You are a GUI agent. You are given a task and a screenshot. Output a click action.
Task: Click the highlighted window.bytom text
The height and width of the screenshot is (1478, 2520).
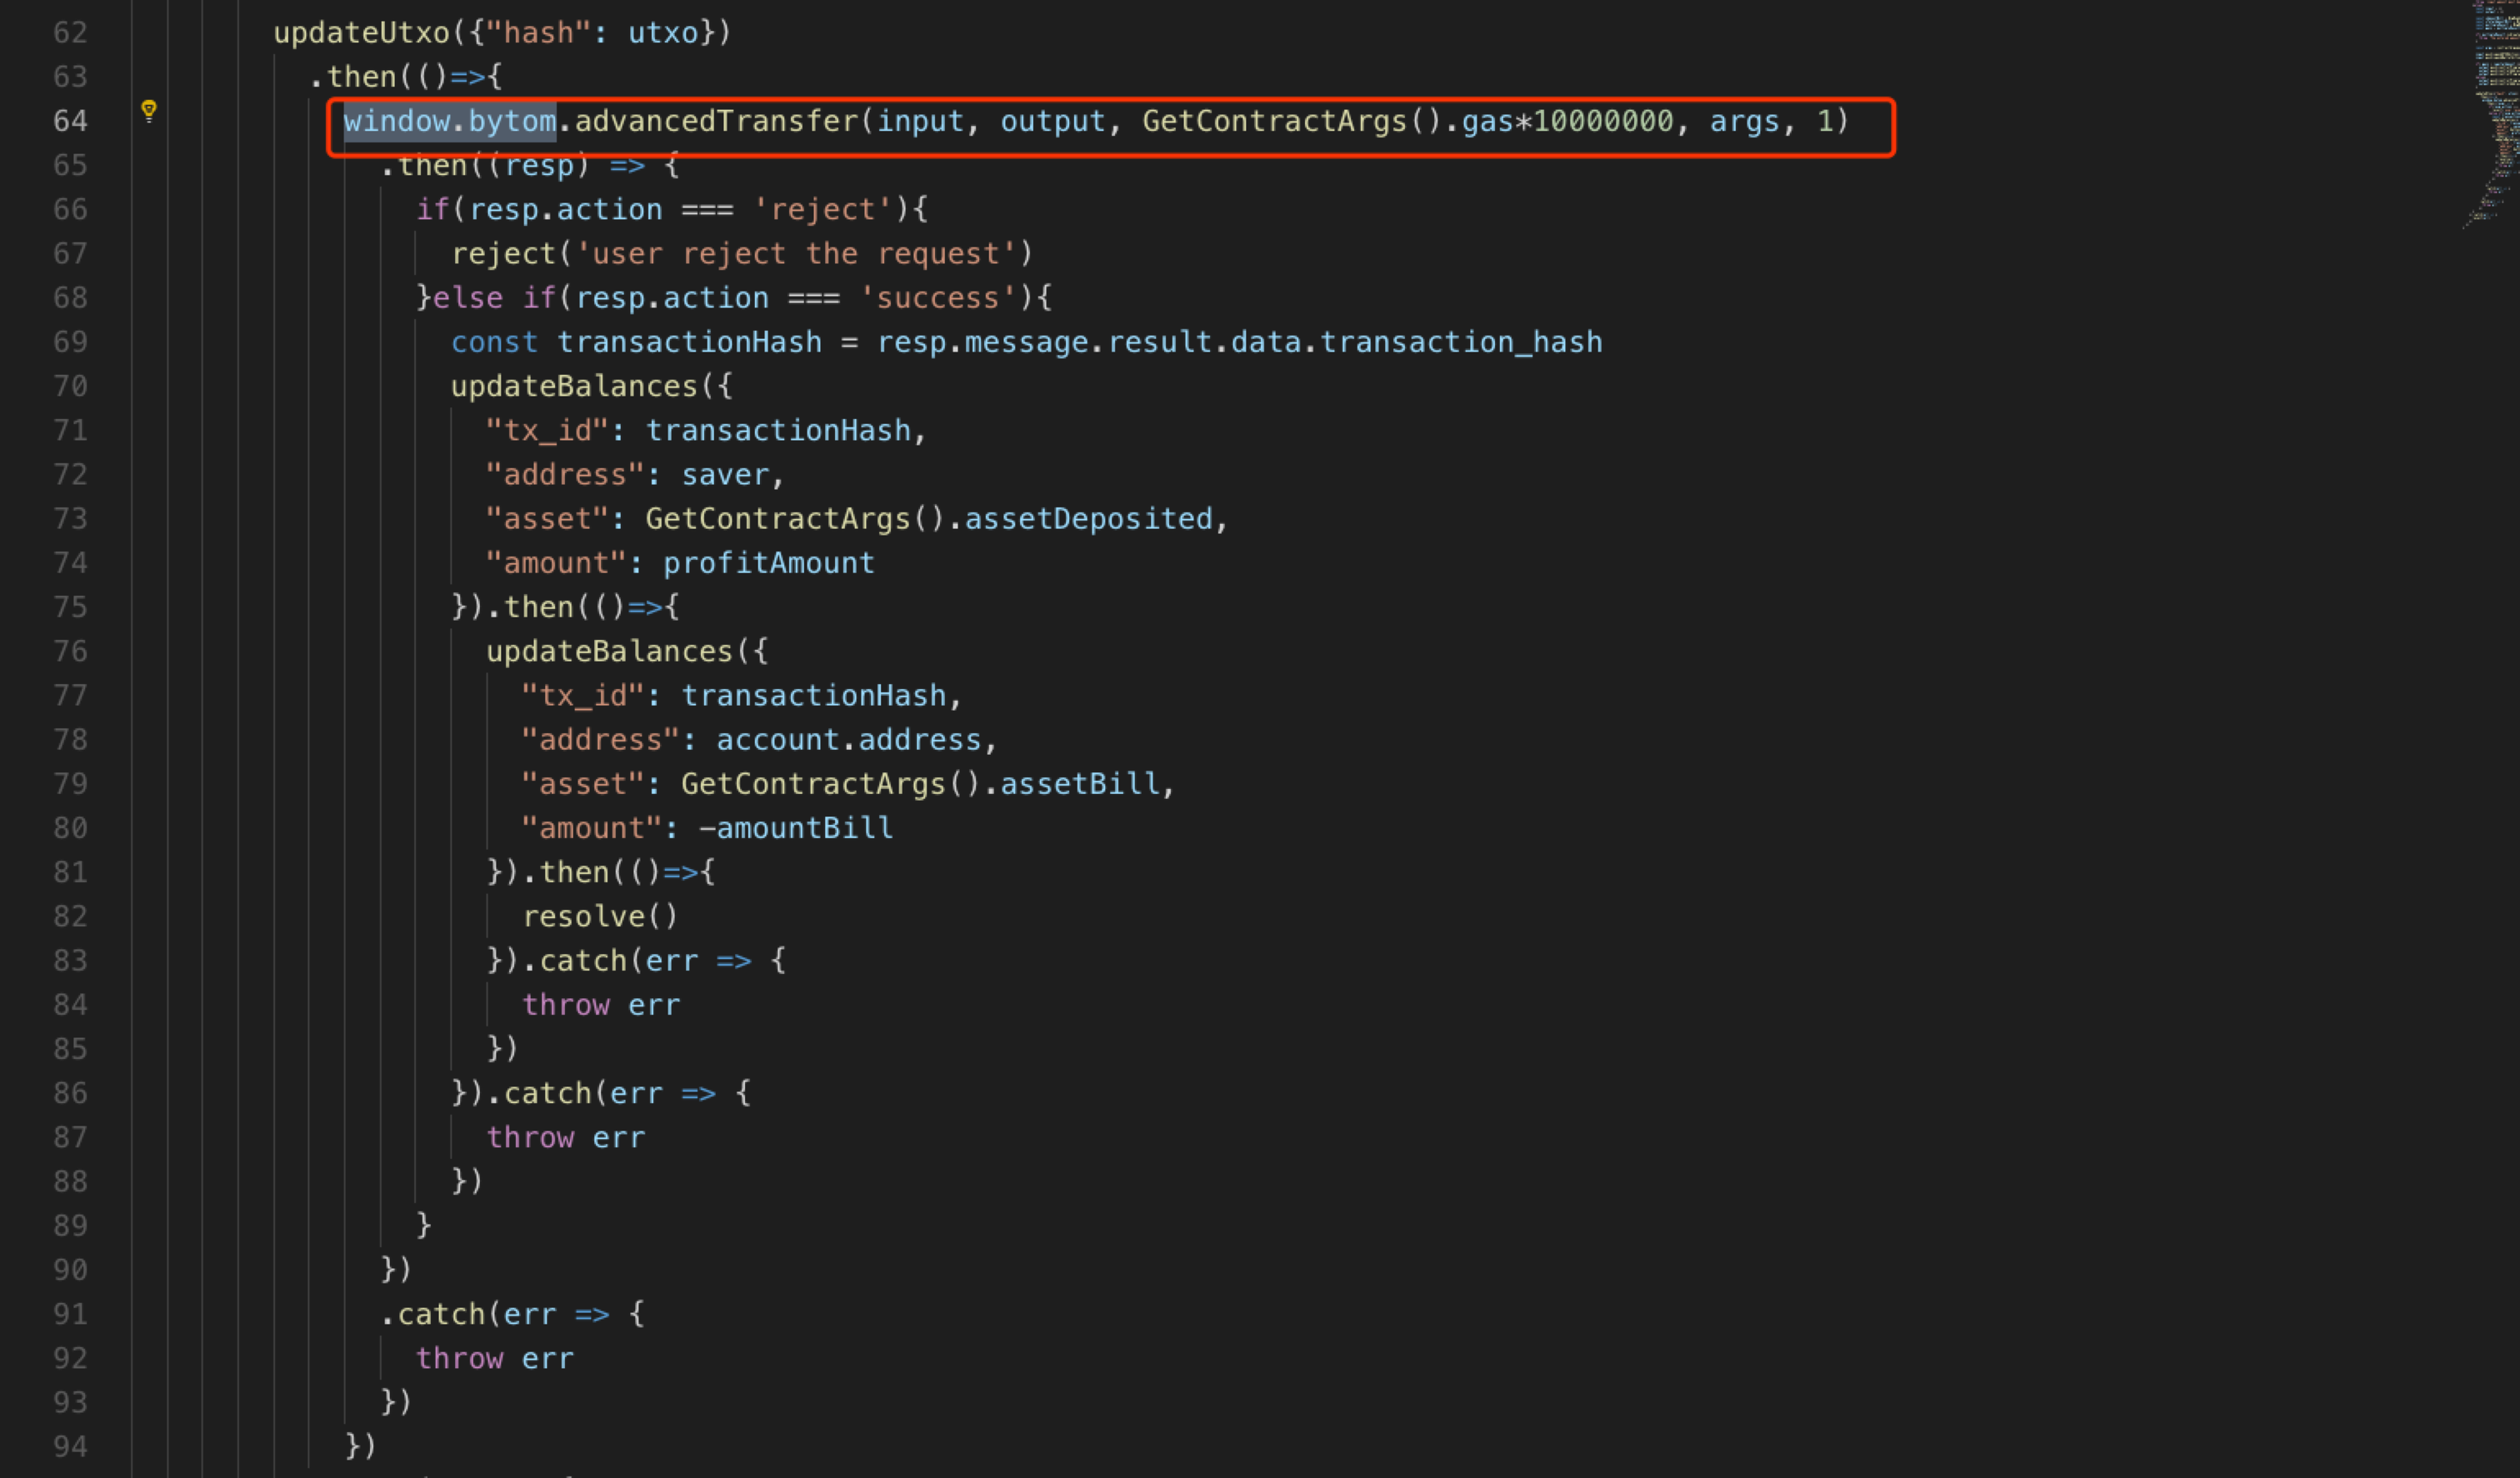449,121
